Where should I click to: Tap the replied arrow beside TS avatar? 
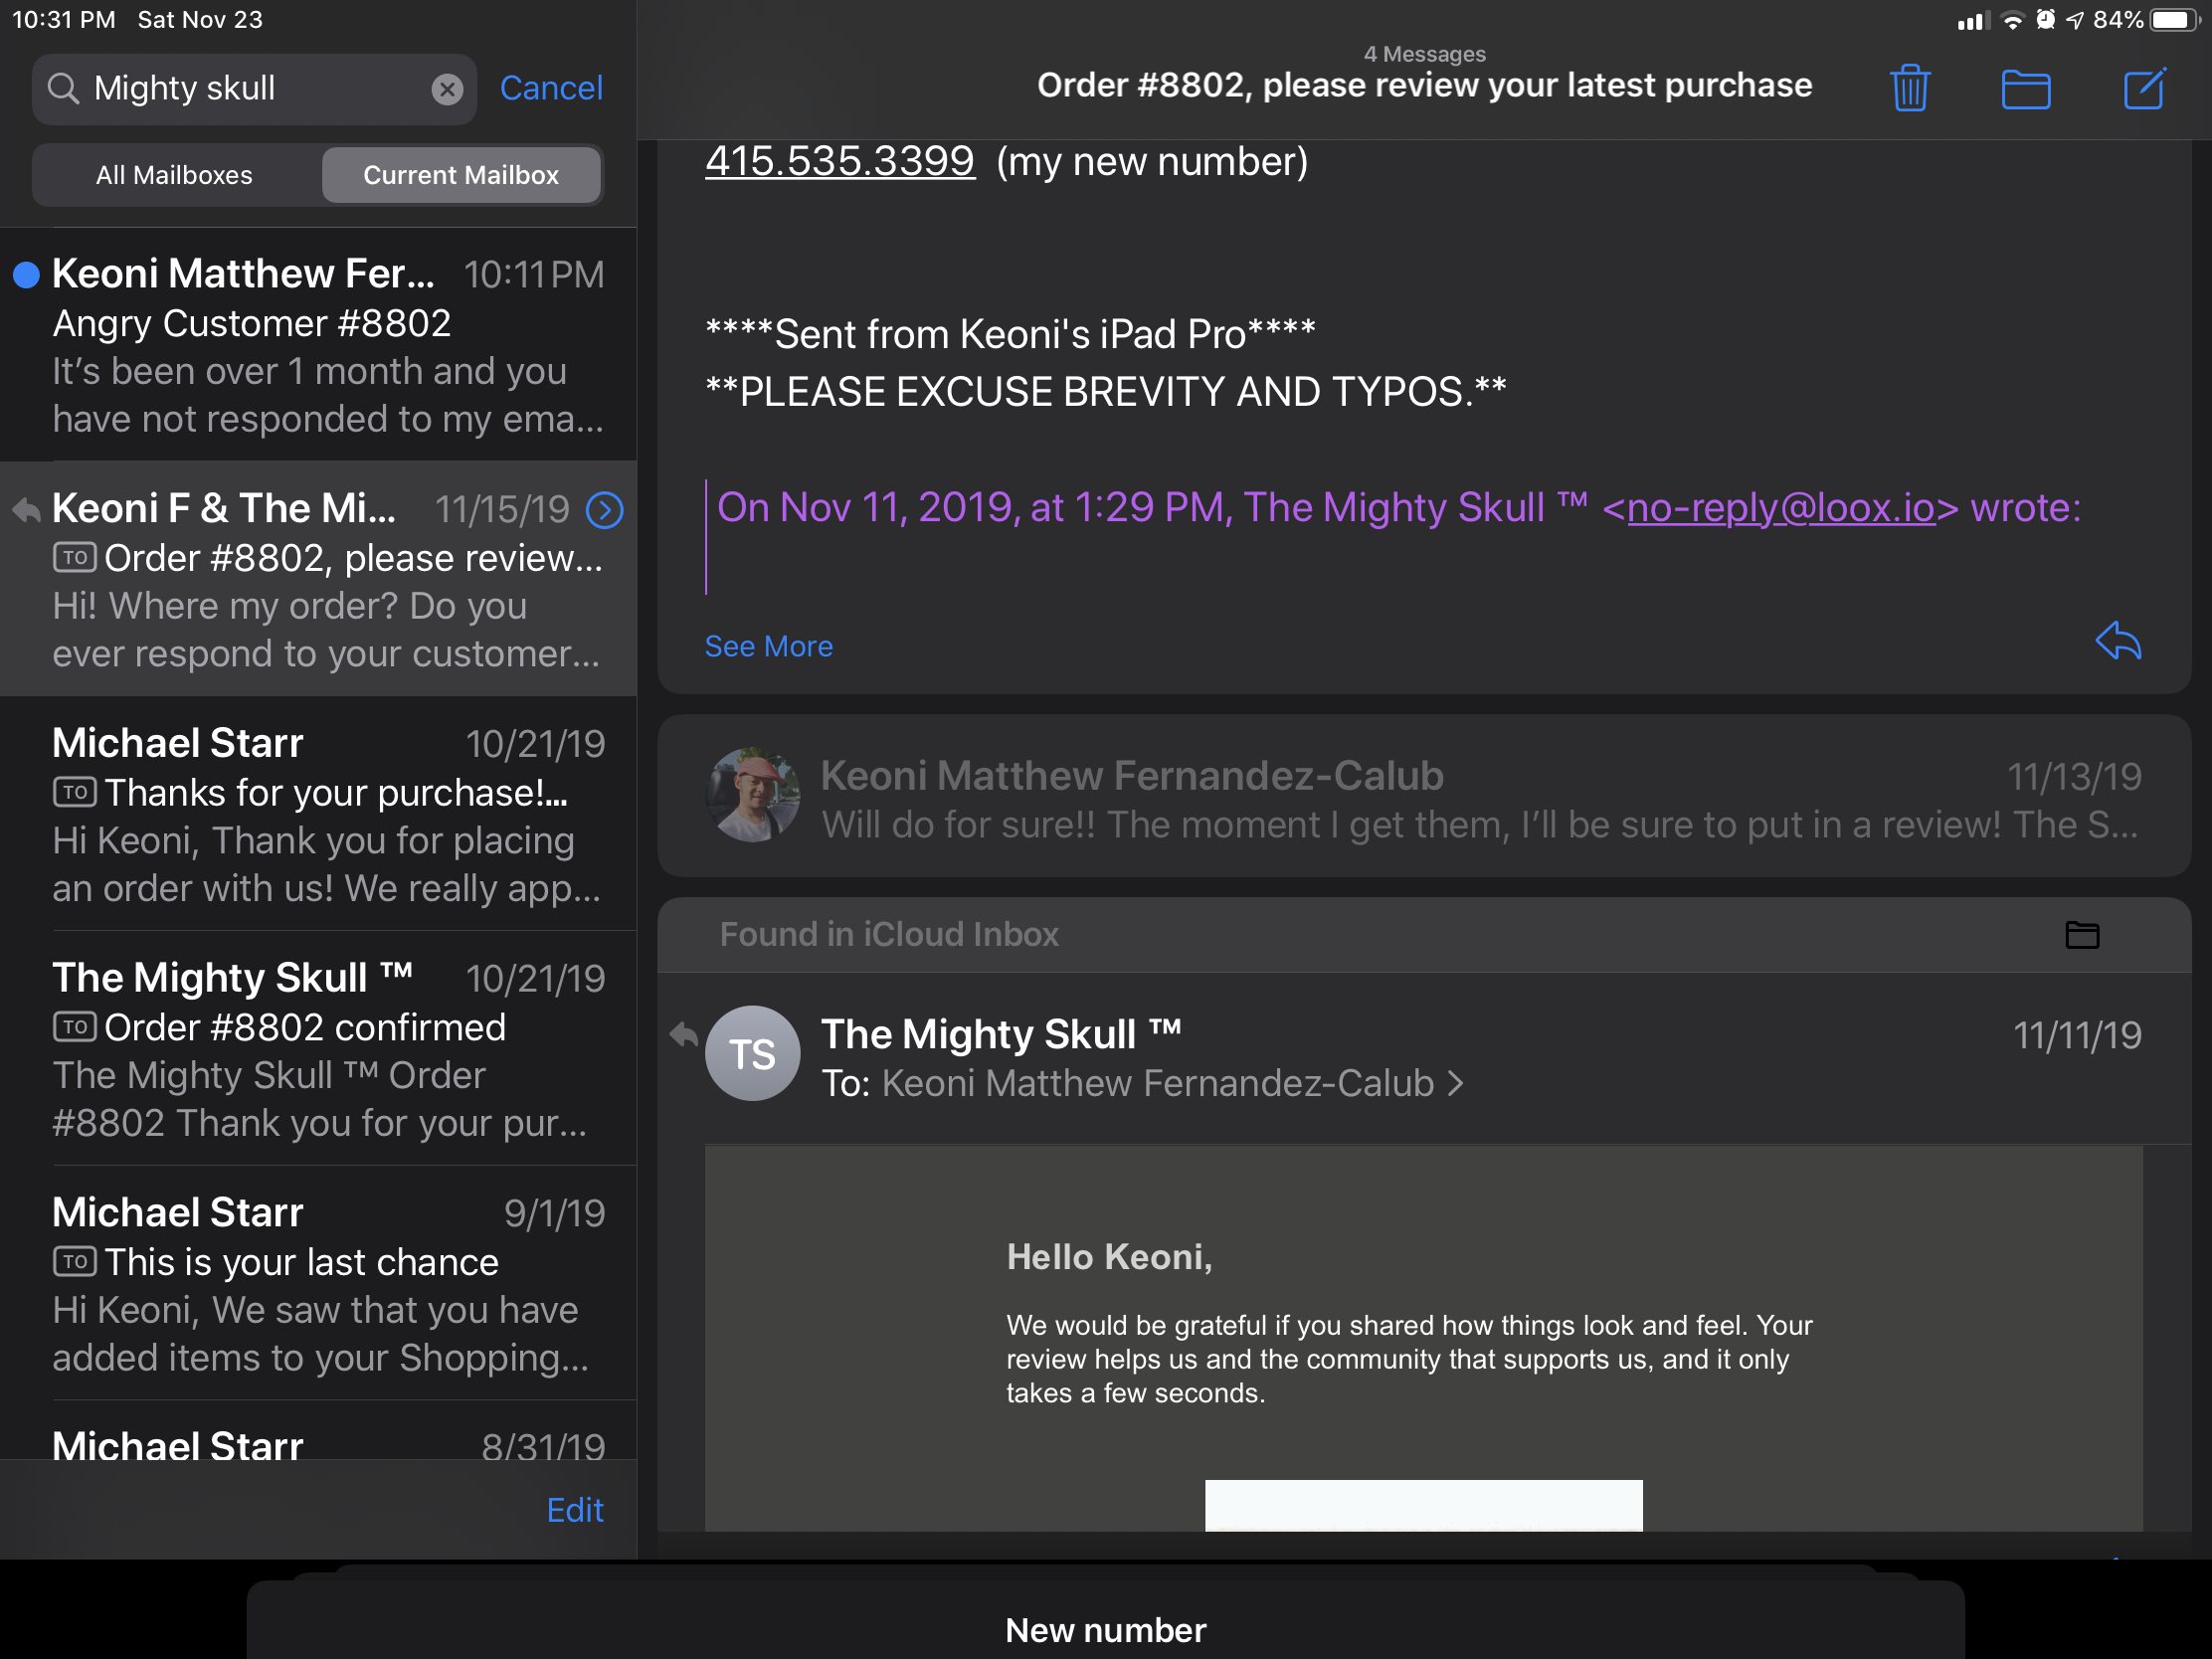683,1034
